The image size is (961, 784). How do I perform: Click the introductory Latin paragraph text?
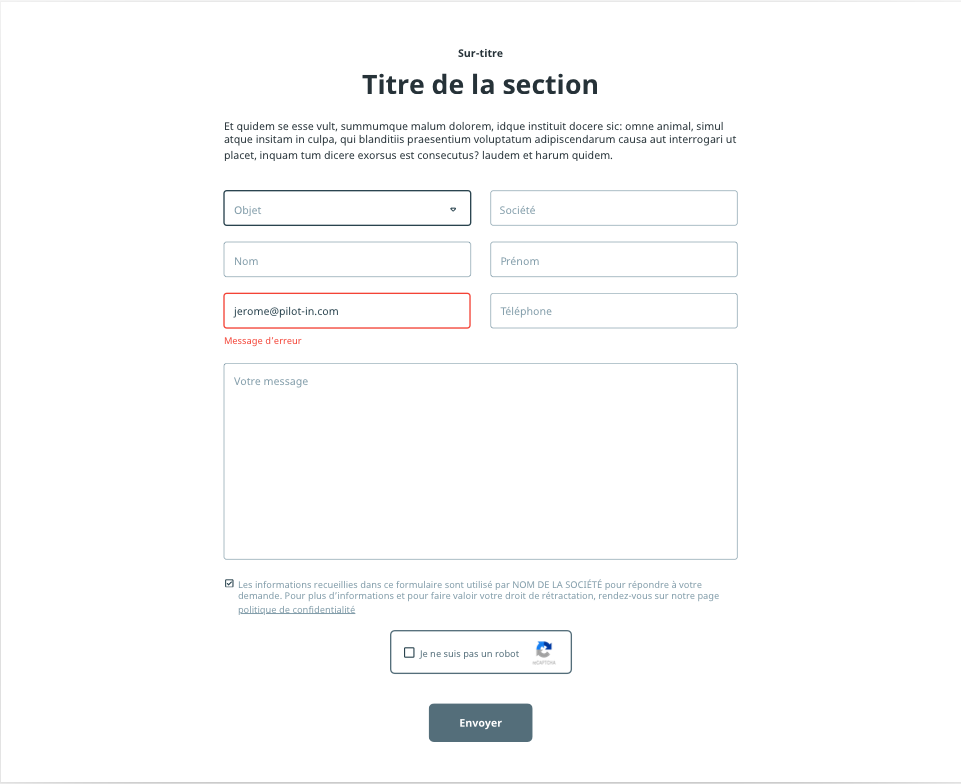tap(480, 141)
